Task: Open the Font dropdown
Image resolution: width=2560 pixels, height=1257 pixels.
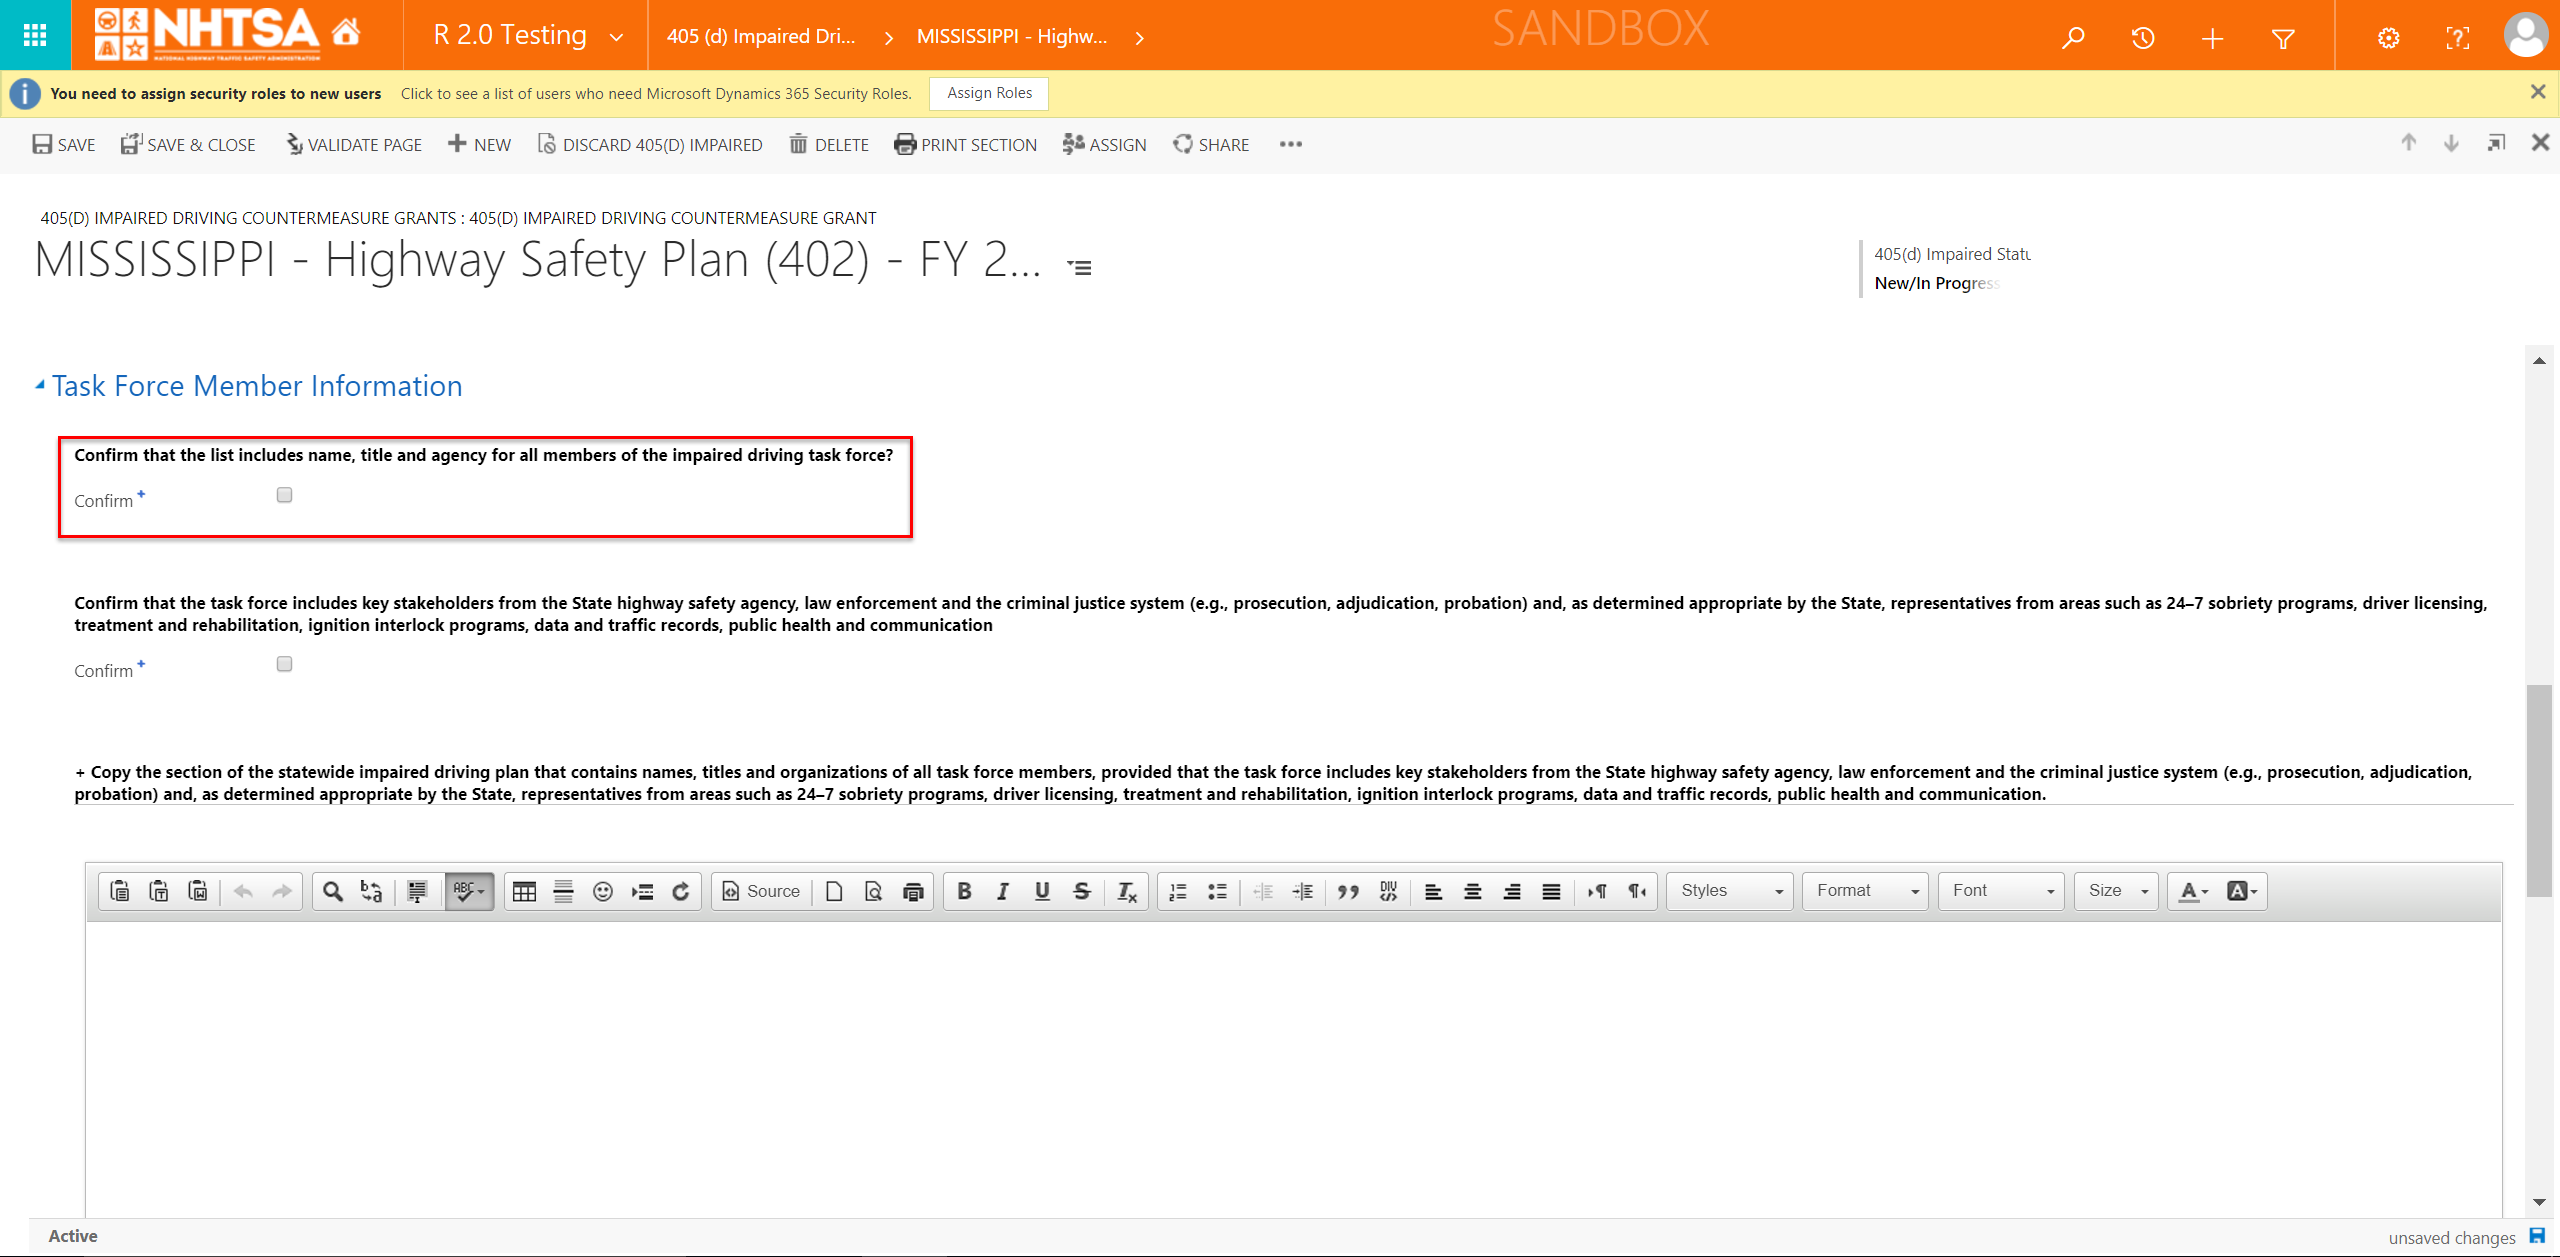Action: pyautogui.click(x=2001, y=891)
